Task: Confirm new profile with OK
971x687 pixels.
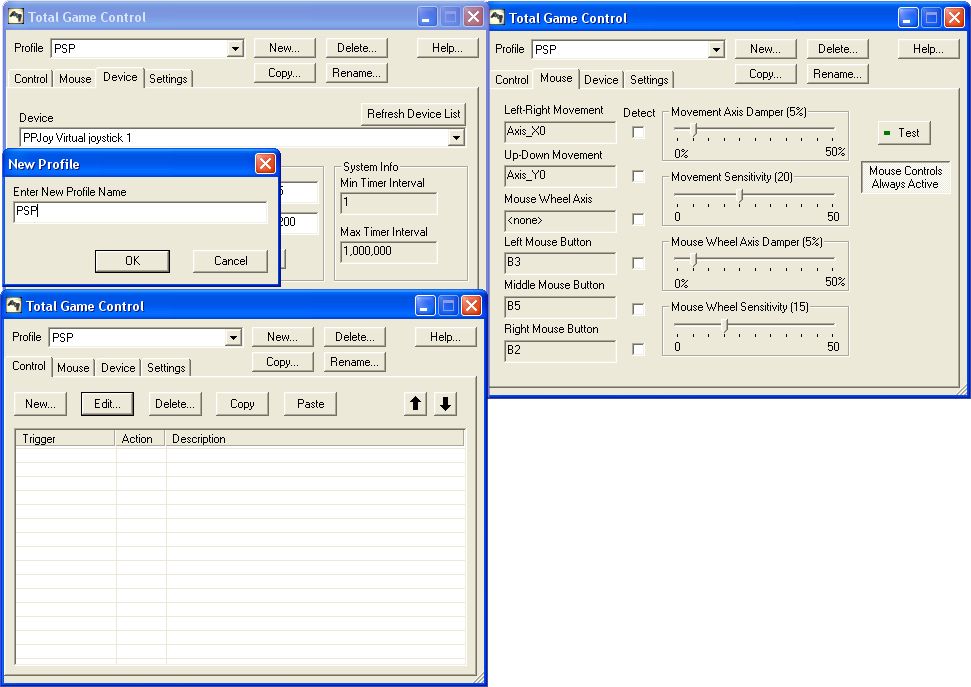Action: (x=133, y=261)
